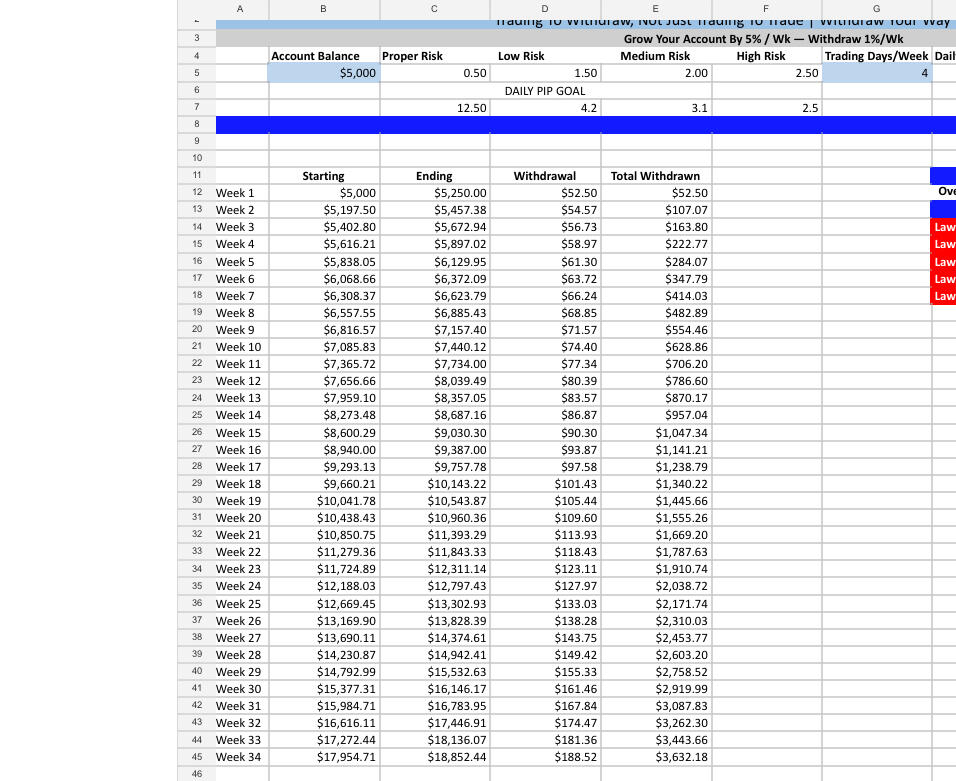Viewport: 956px width, 781px height.
Task: Select the pip goal cell 12.50
Action: [x=435, y=108]
